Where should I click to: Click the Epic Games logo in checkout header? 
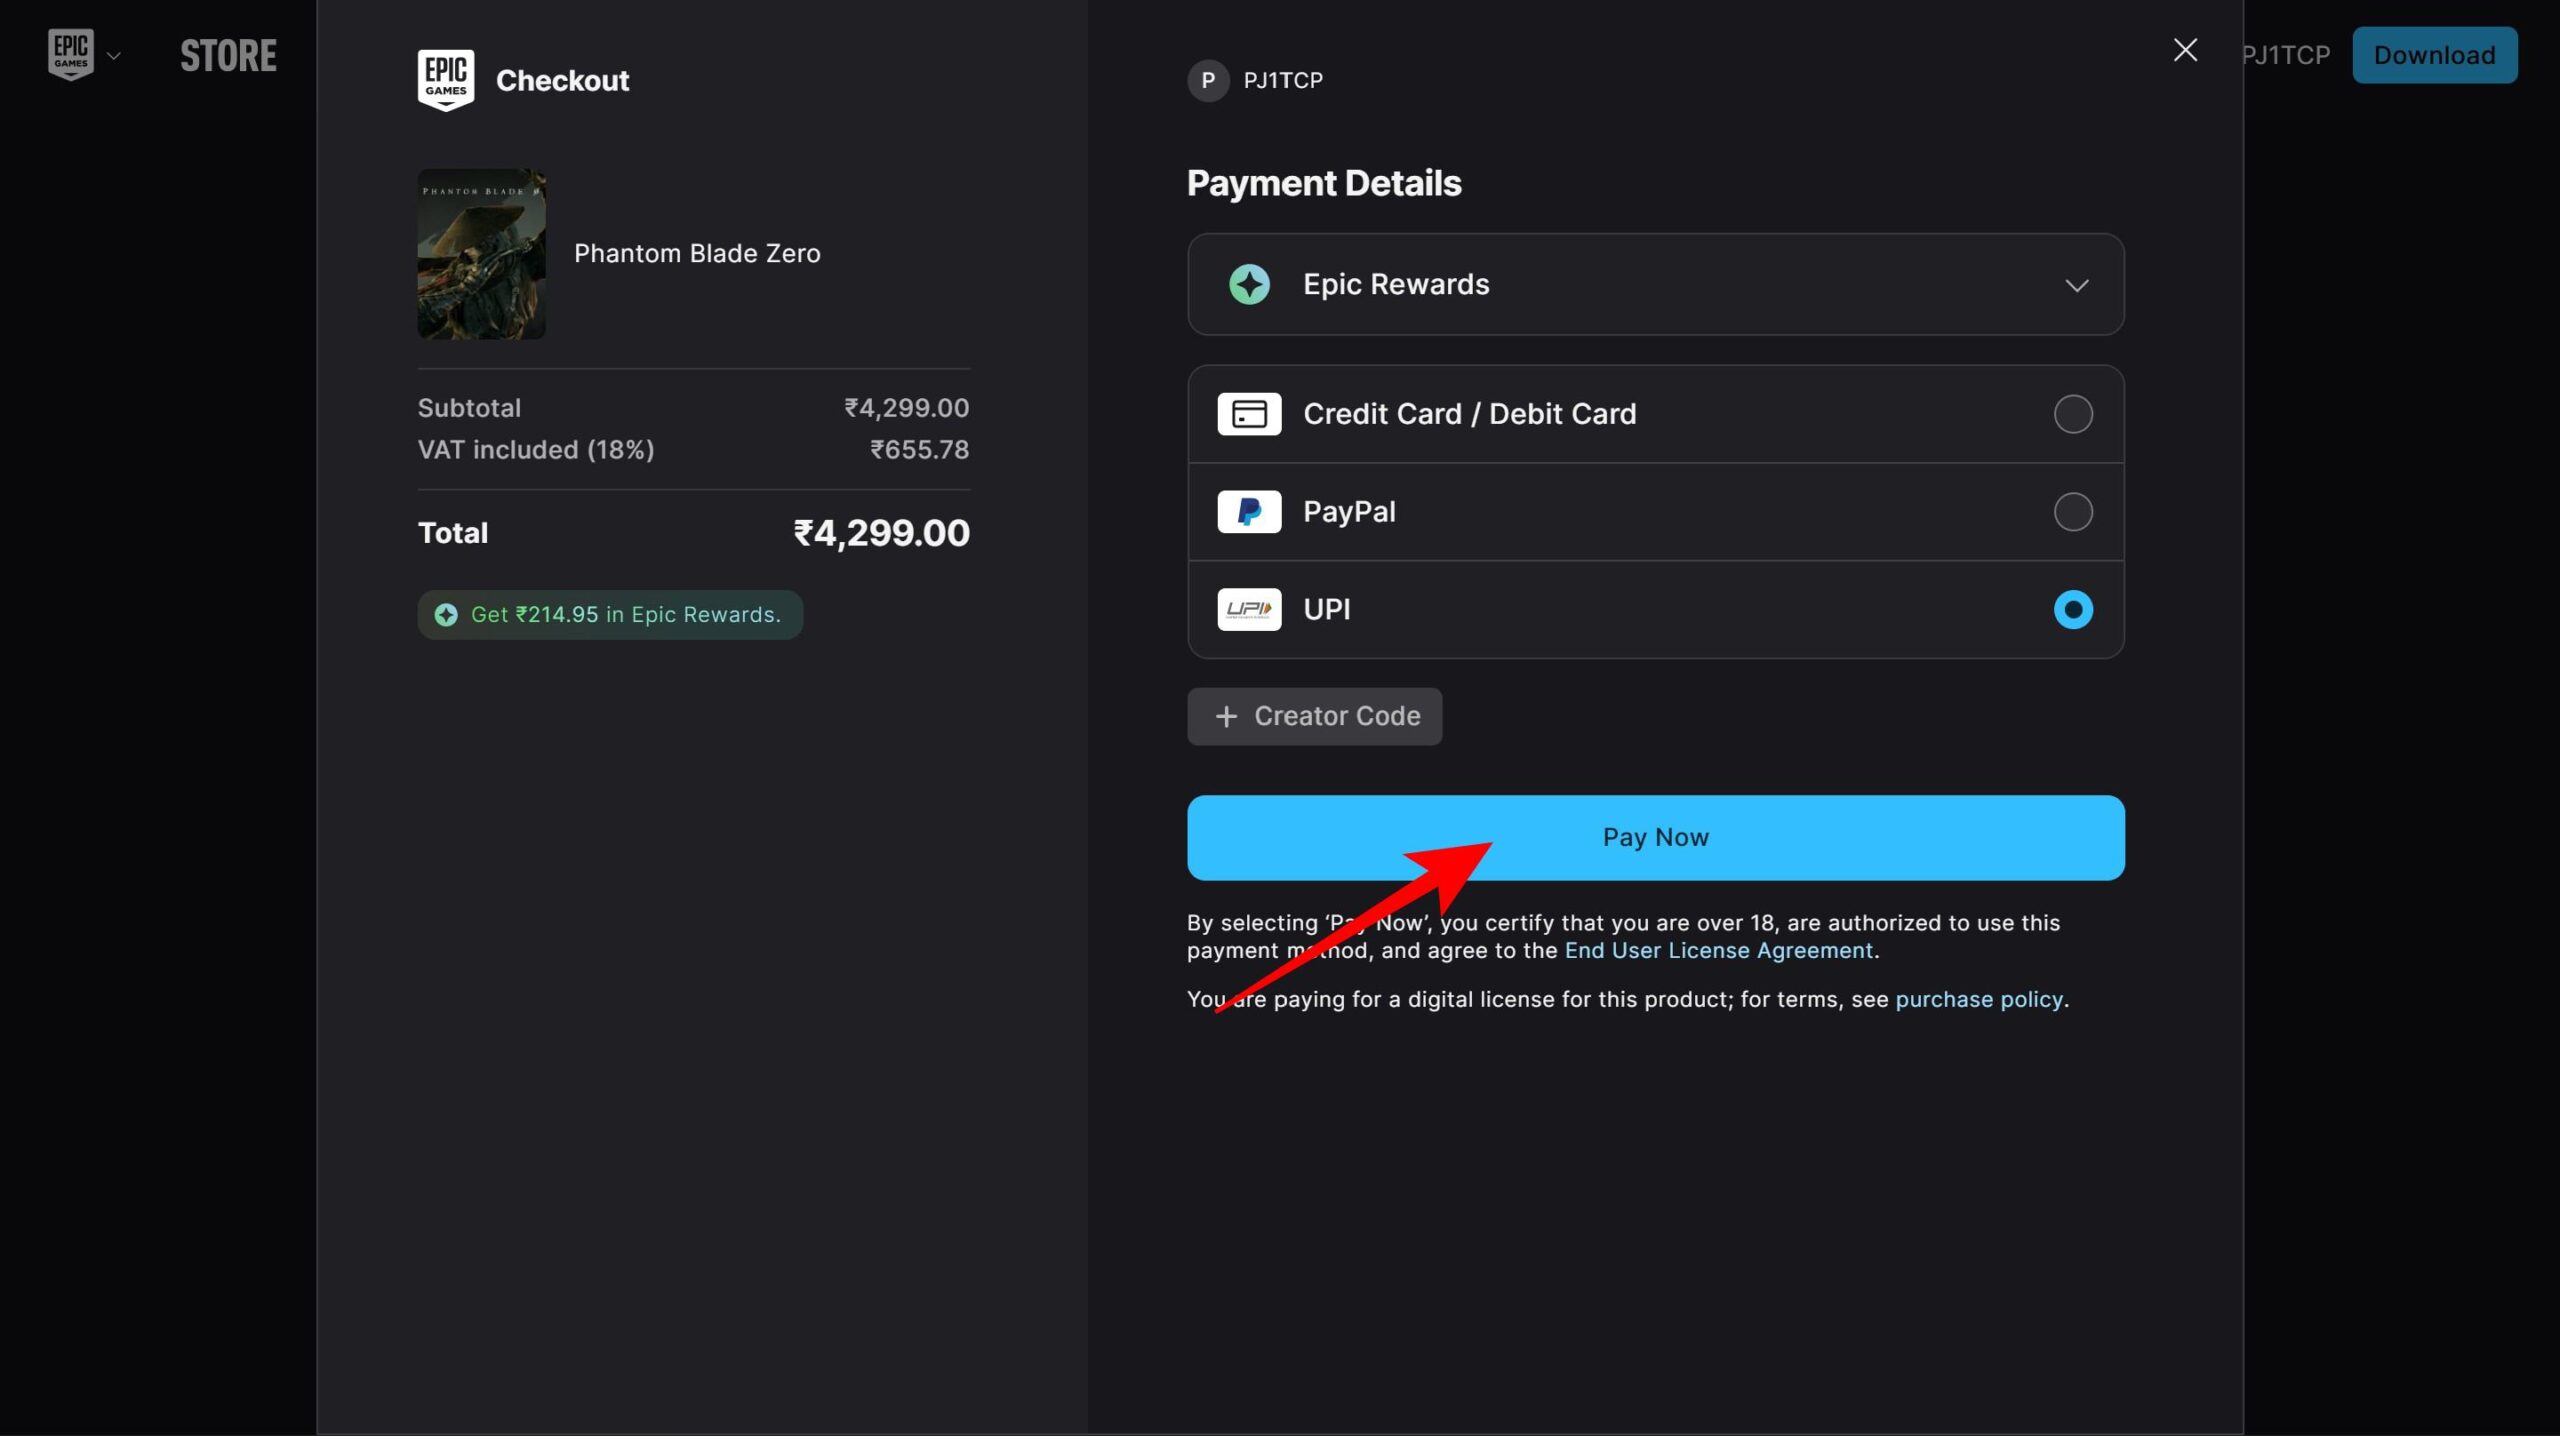(446, 80)
